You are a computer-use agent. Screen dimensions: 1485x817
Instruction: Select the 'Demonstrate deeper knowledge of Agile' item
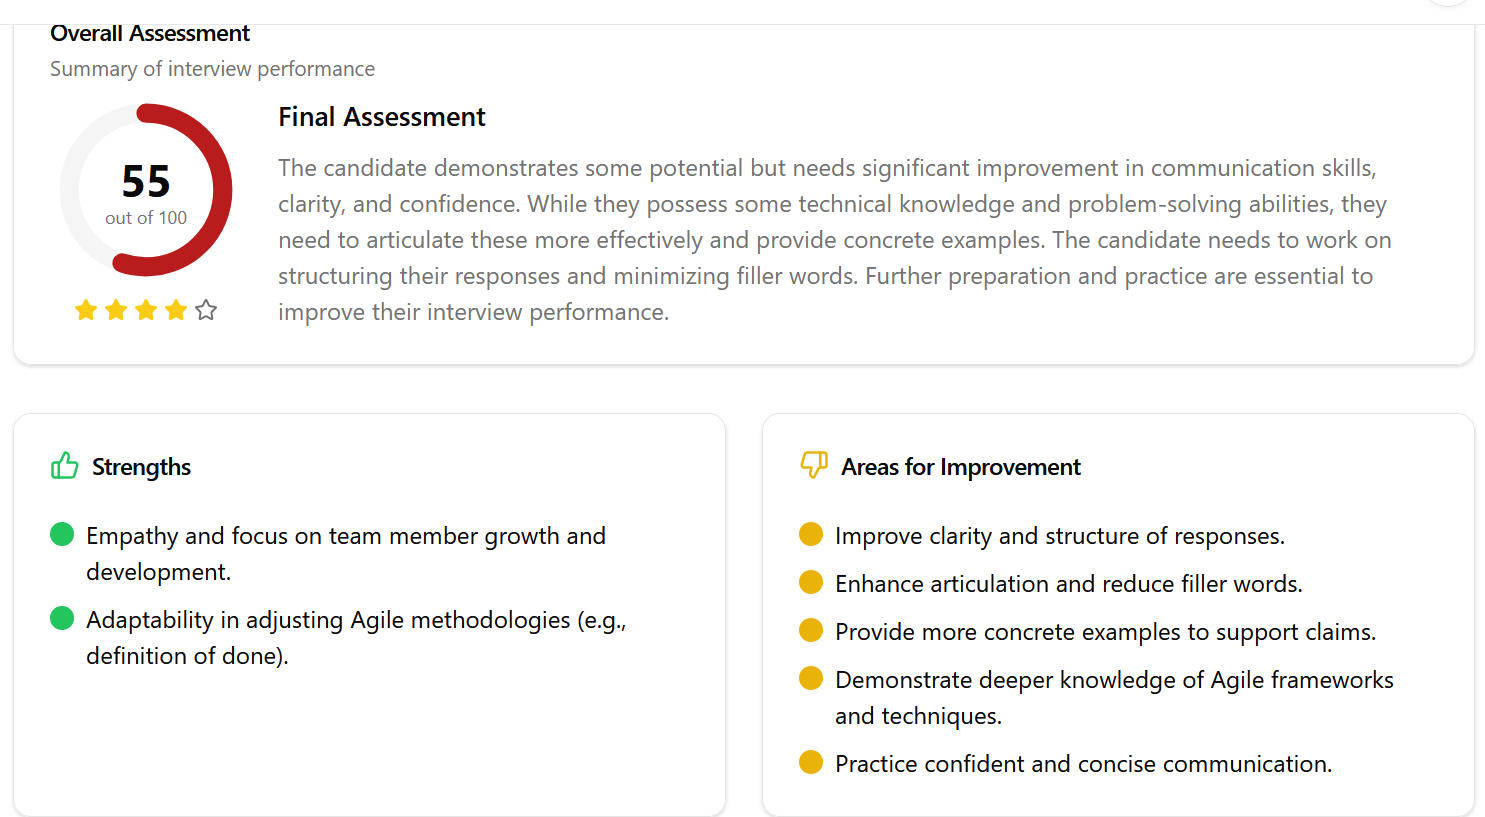tap(1114, 680)
